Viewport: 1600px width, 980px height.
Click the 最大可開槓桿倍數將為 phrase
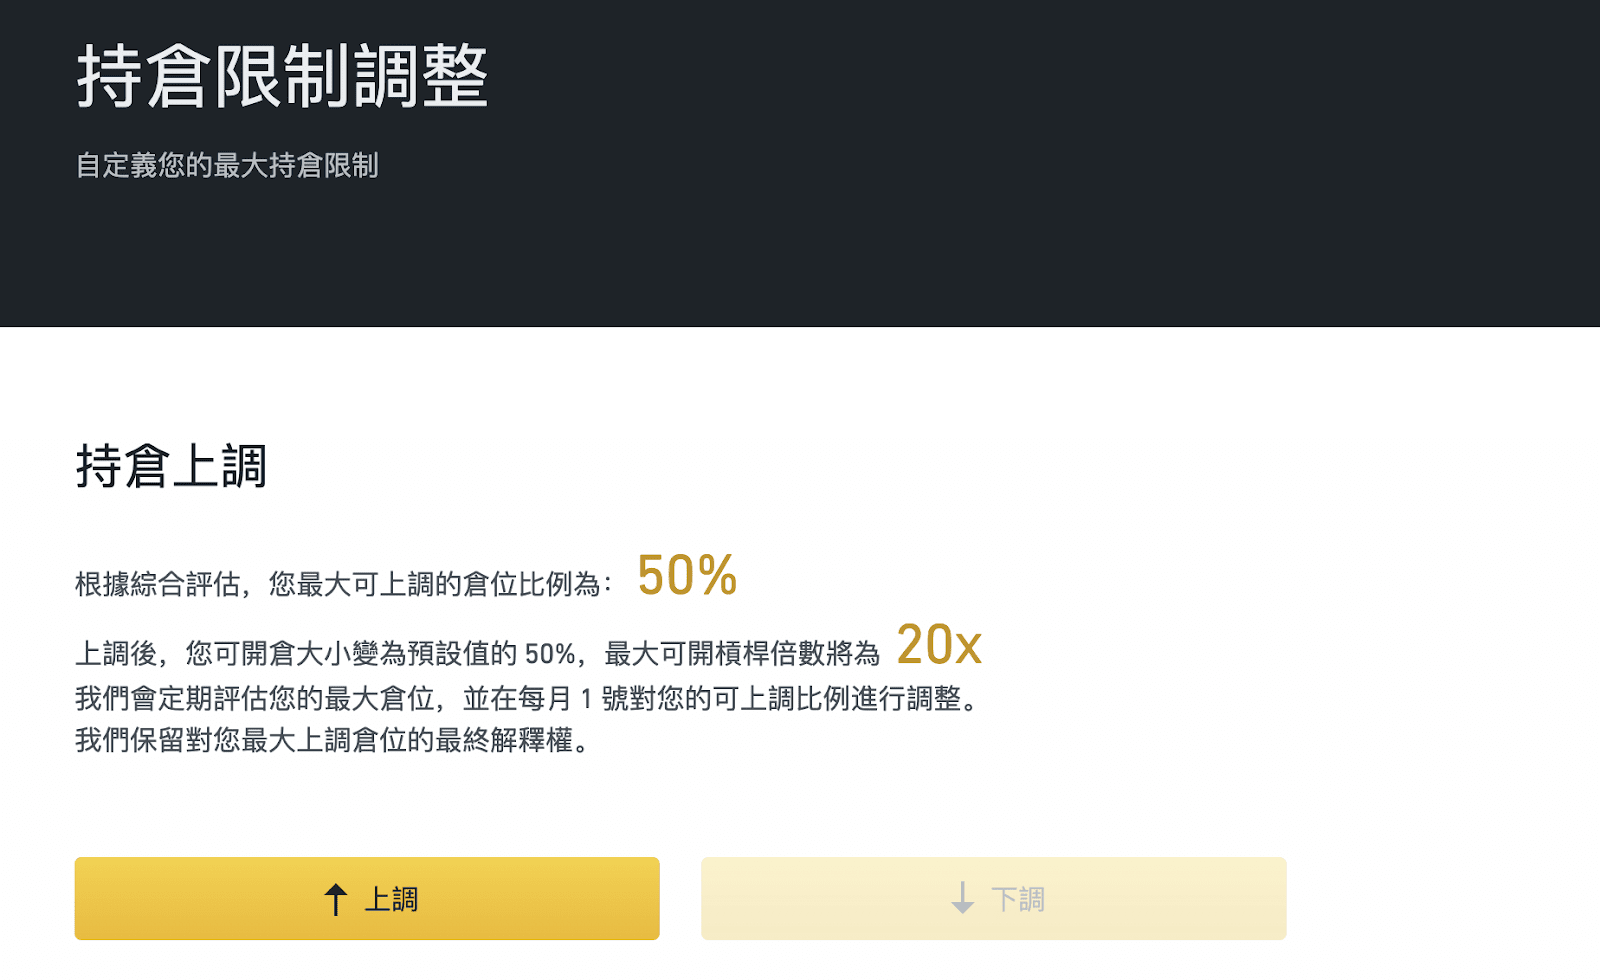pyautogui.click(x=742, y=653)
